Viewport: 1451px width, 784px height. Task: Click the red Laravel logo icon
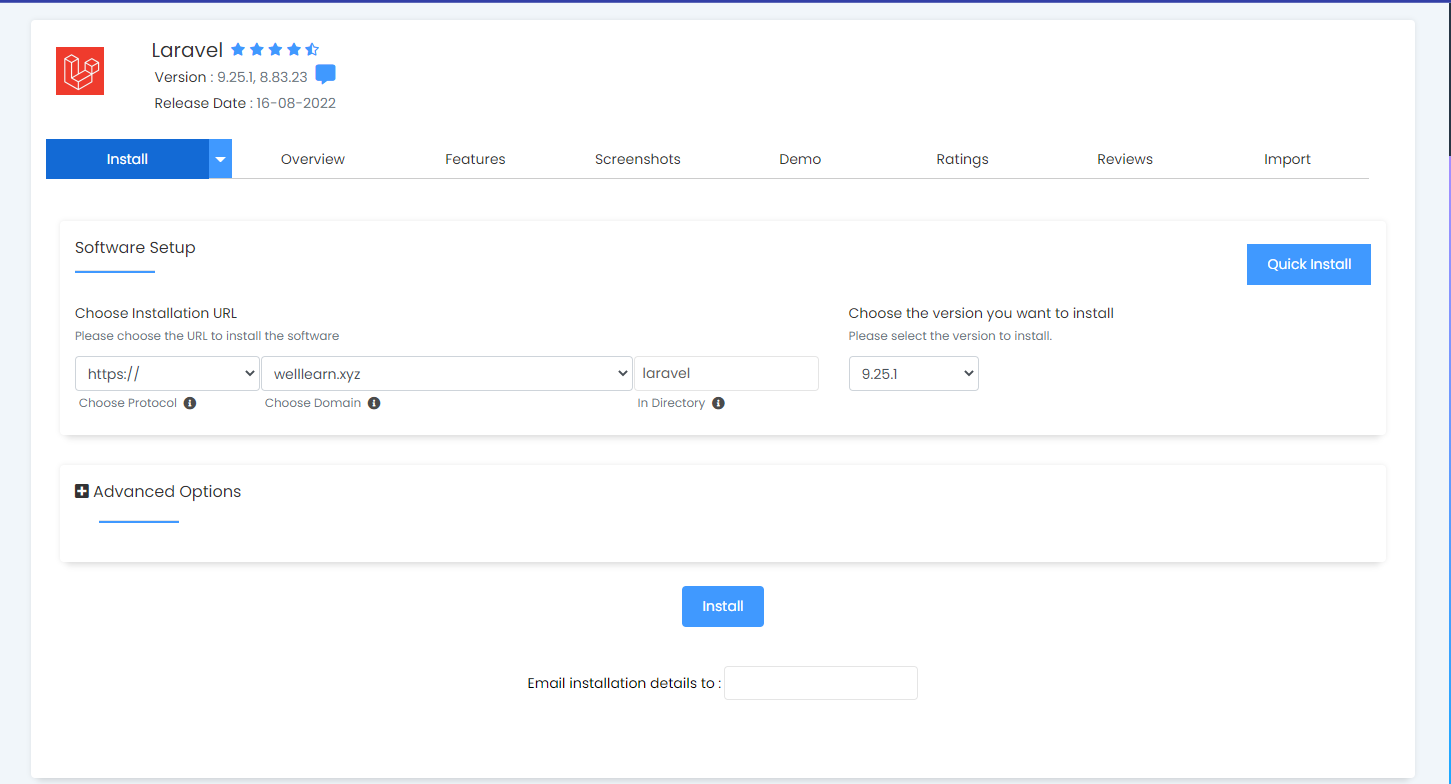coord(80,71)
